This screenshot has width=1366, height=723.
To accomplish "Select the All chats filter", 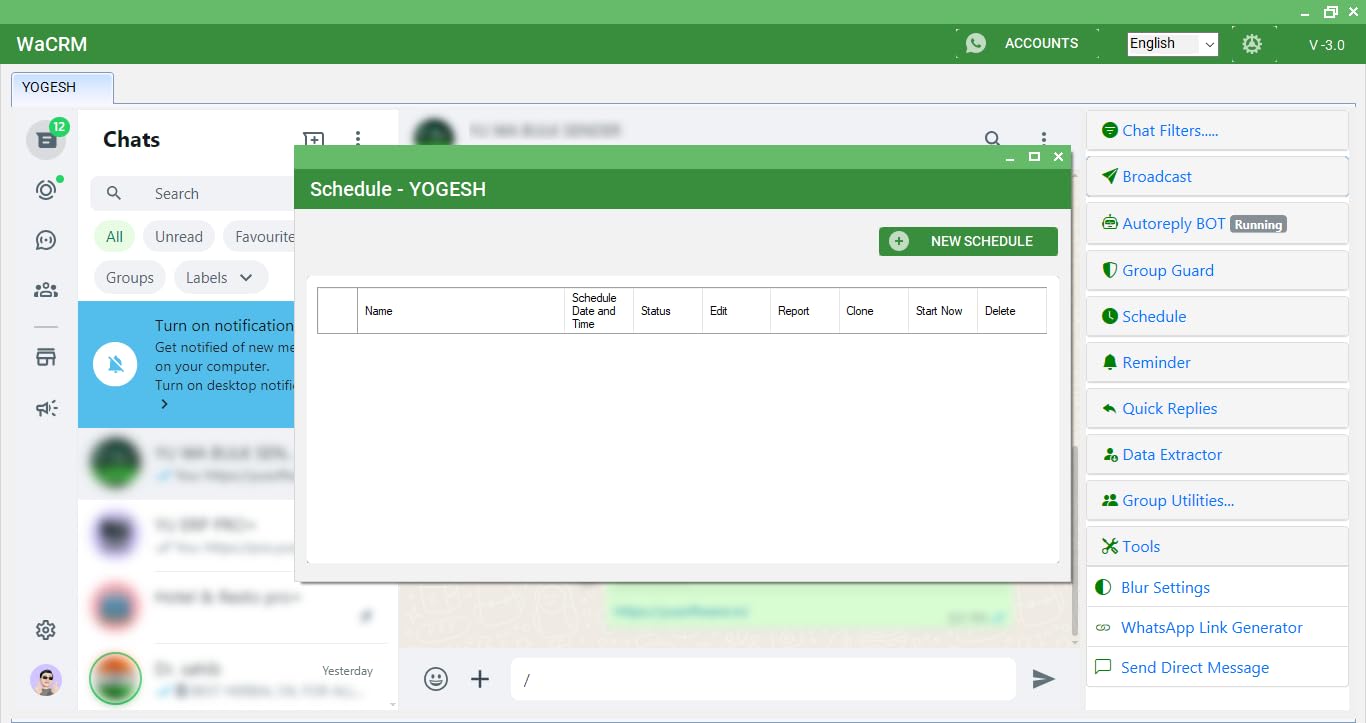I will click(115, 236).
